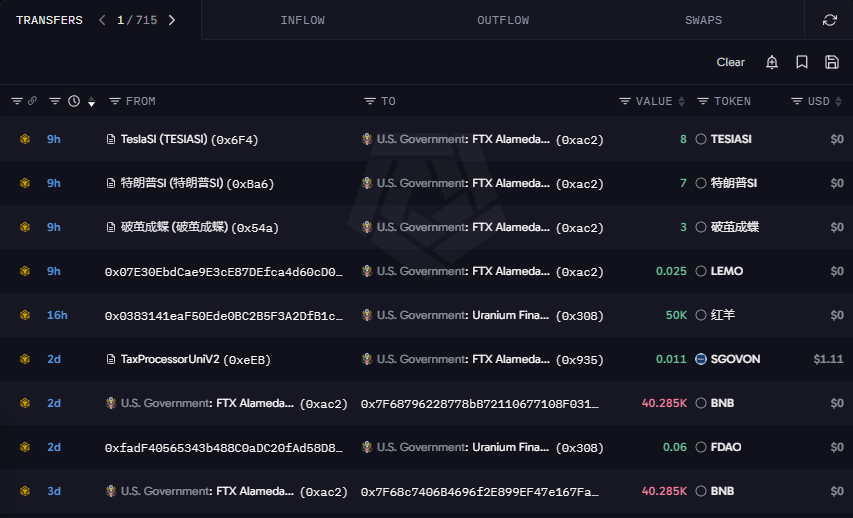Go to previous transfers page arrow
853x518 pixels.
(x=102, y=20)
